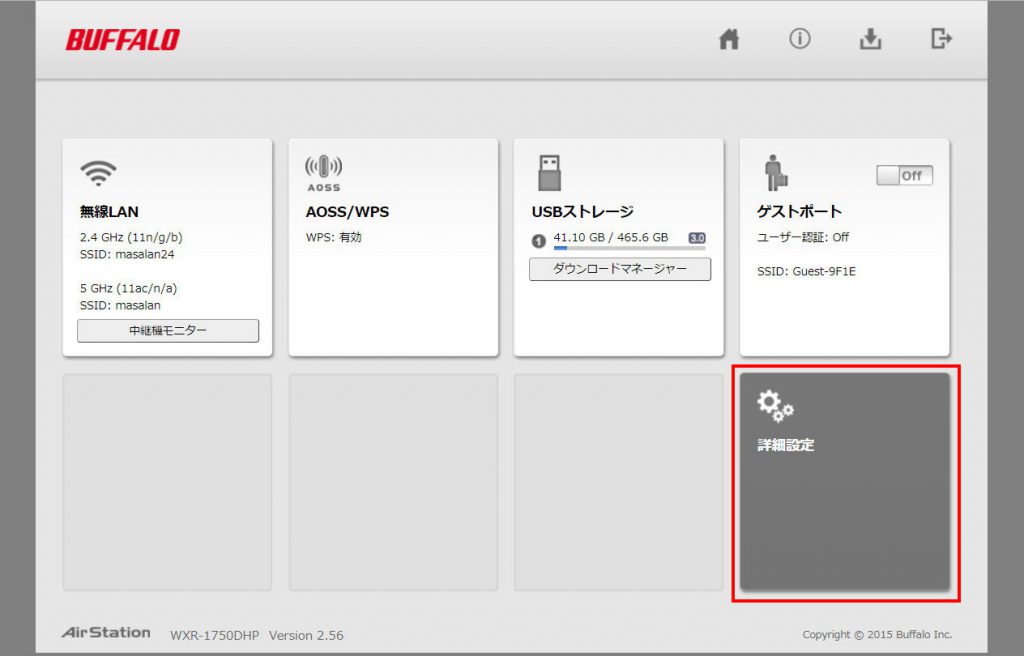The width and height of the screenshot is (1024, 656).
Task: Log out using the exit icon
Action: 941,39
